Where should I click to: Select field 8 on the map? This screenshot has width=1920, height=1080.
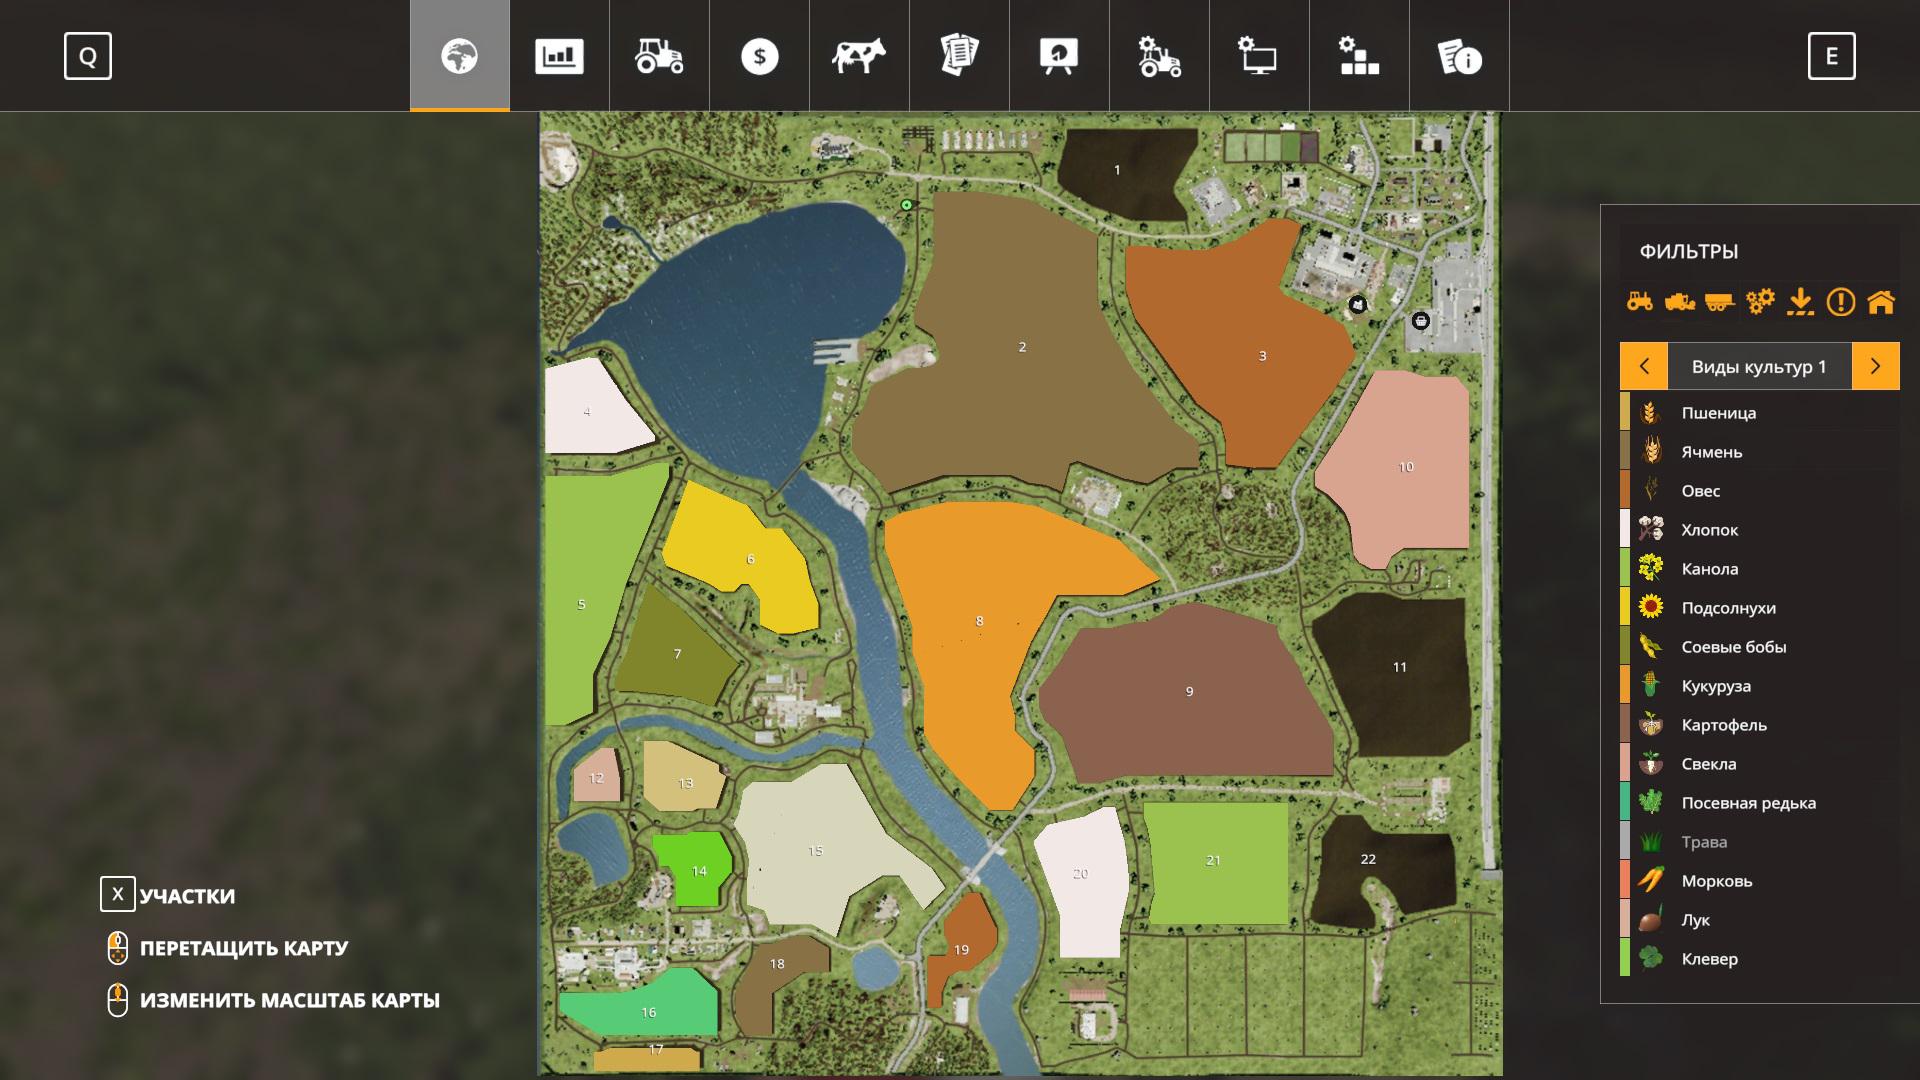(x=979, y=621)
